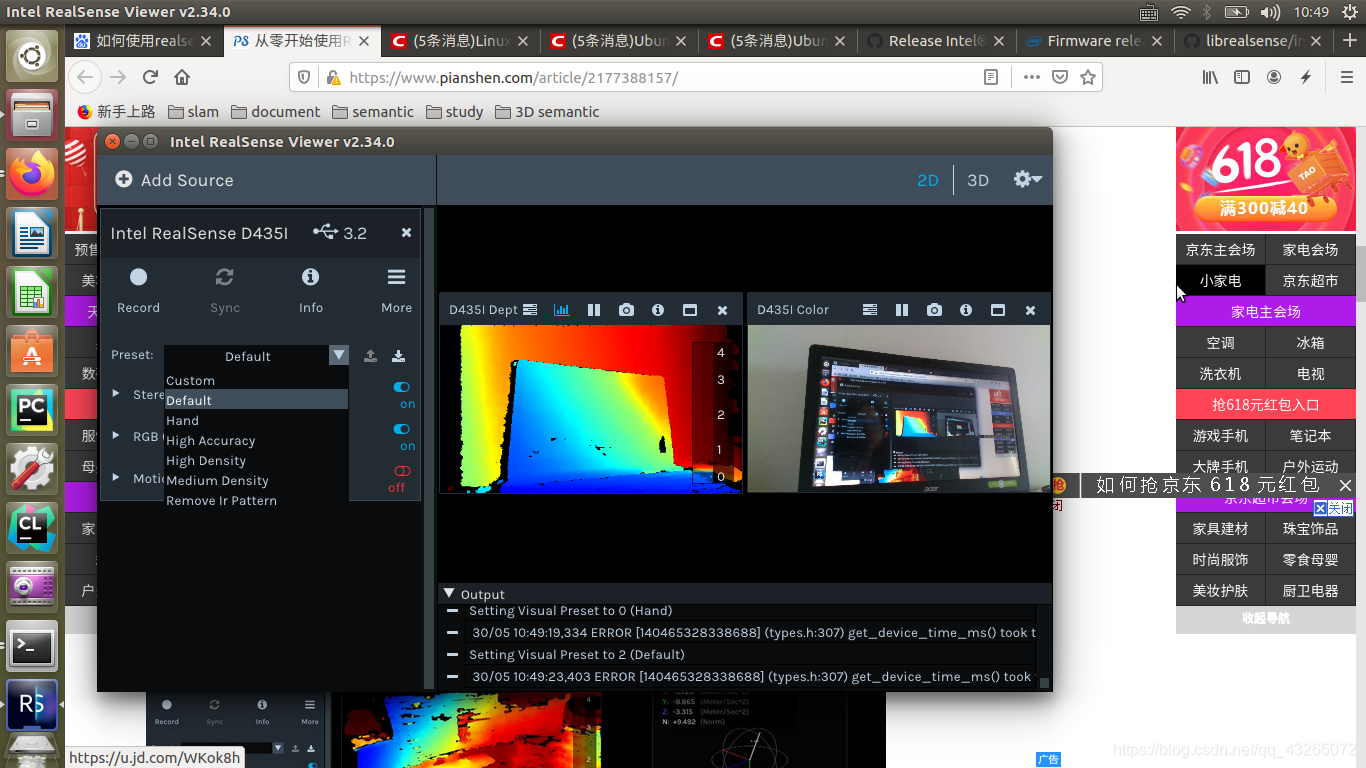The image size is (1366, 768).
Task: Open metadata list icon on Depth stream
Action: click(530, 310)
